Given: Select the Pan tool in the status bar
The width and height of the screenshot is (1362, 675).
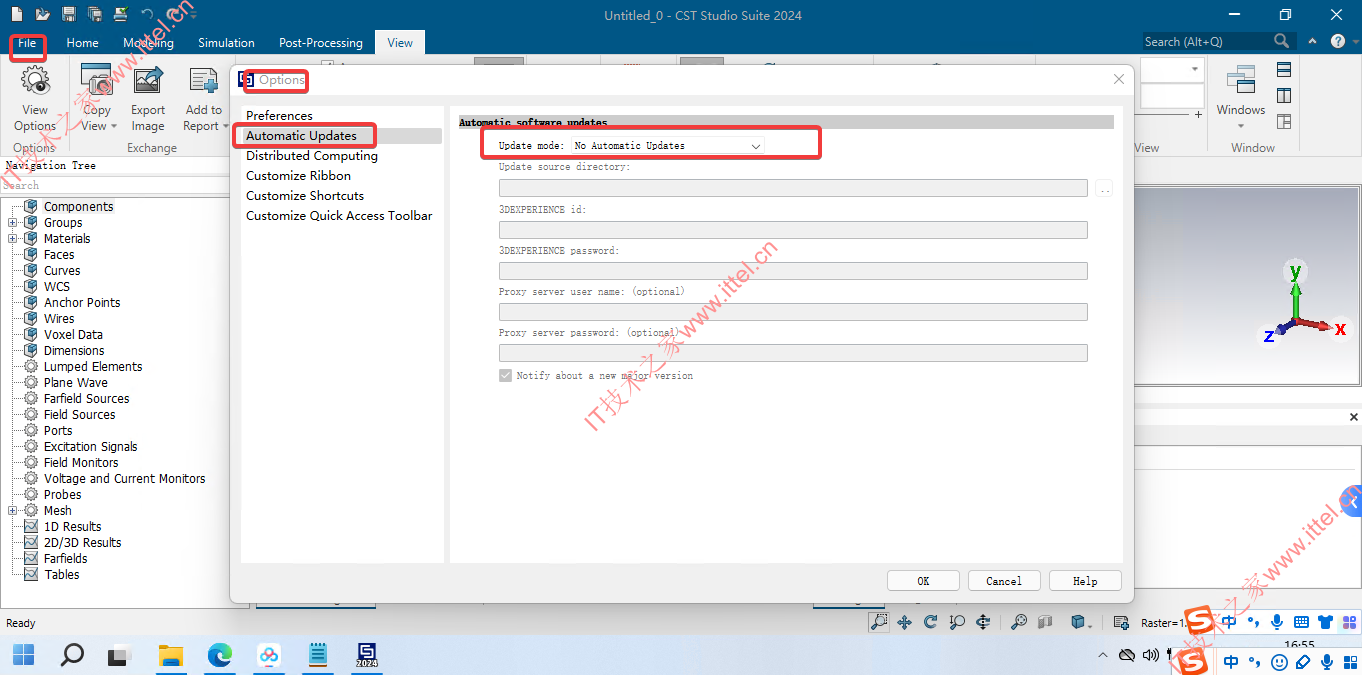Looking at the screenshot, I should 904,622.
